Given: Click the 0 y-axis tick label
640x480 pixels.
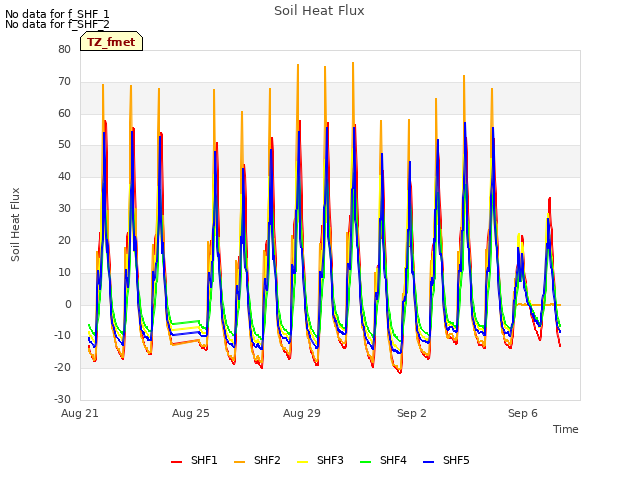Looking at the screenshot, I should (68, 304).
